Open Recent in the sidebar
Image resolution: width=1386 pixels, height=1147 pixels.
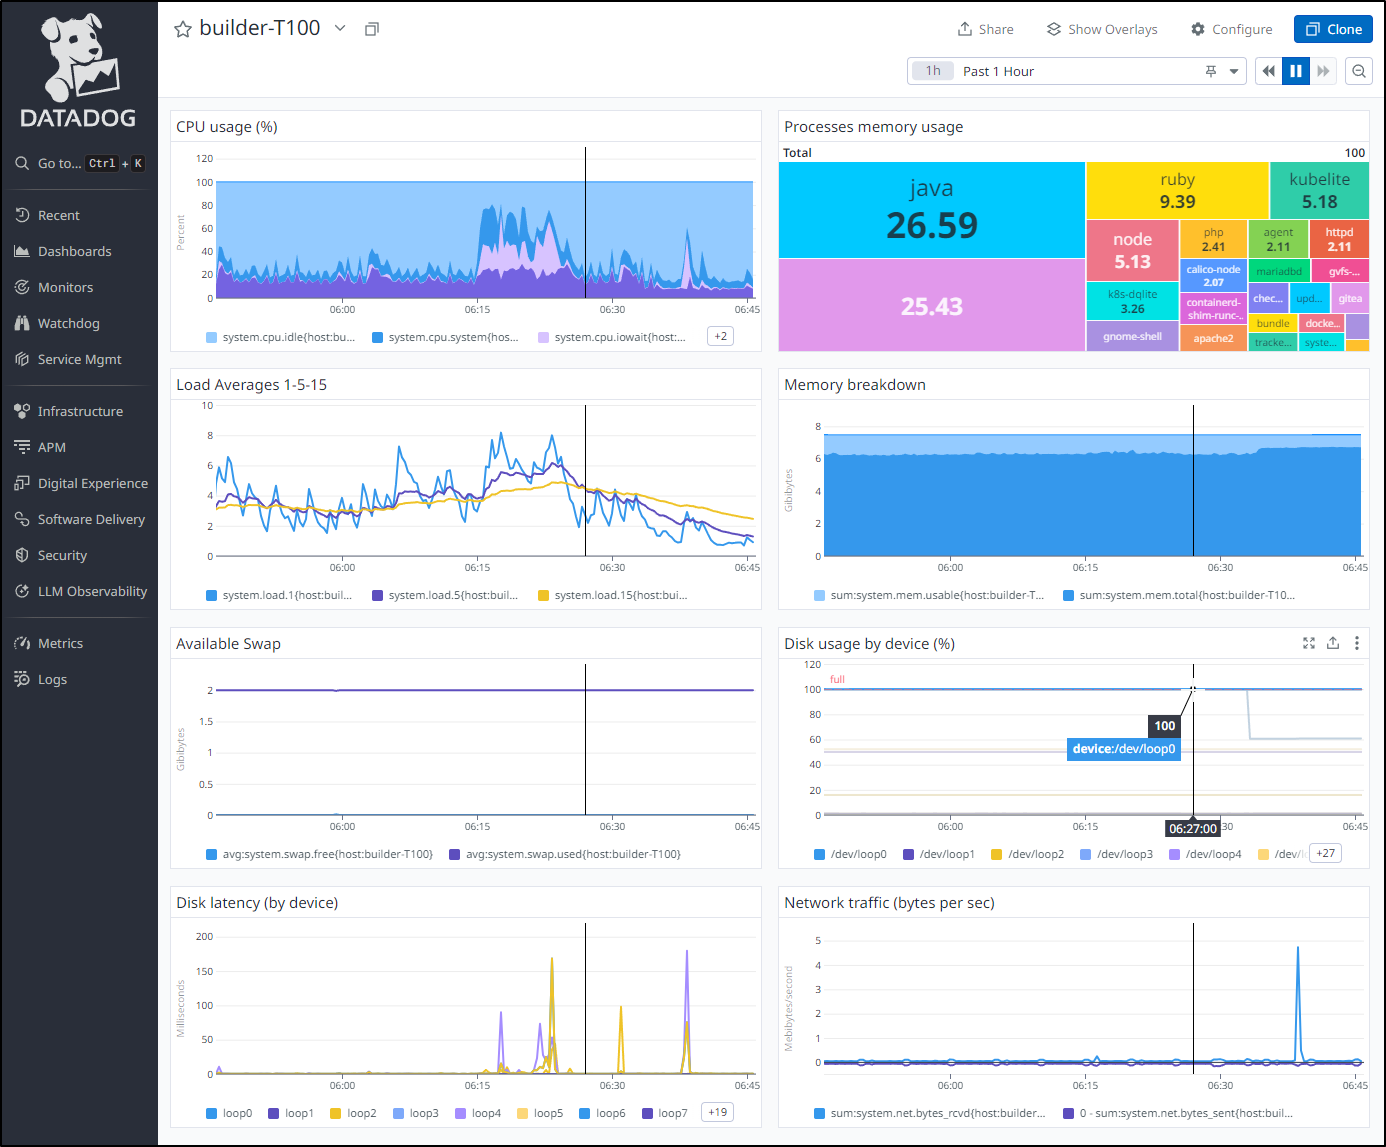(x=58, y=215)
